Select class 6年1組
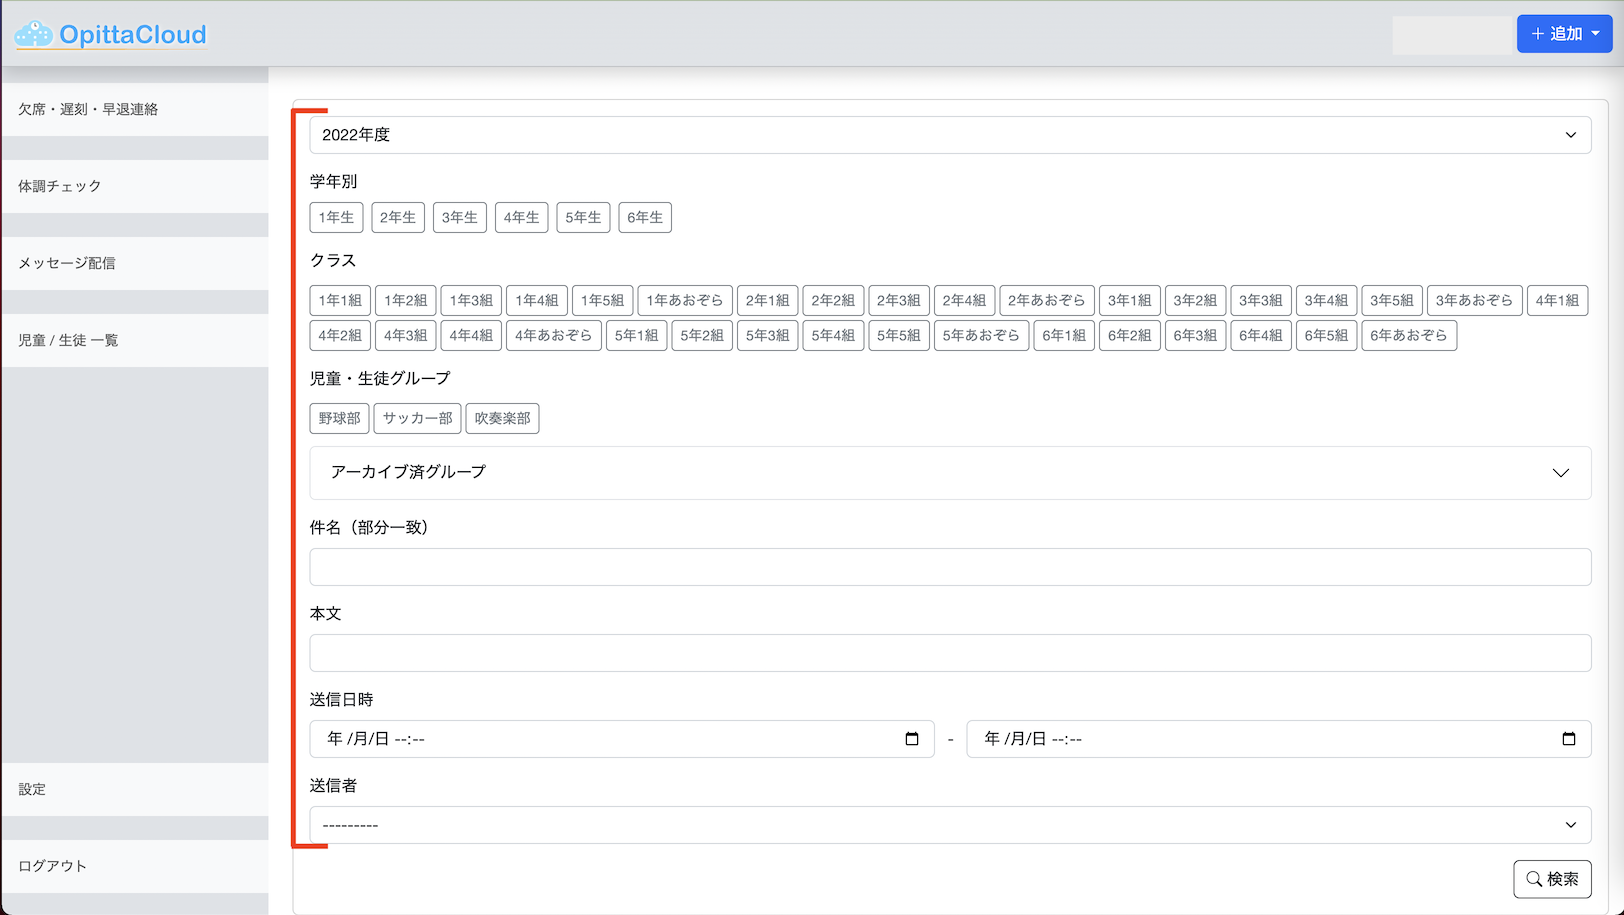1624x915 pixels. coord(1064,335)
